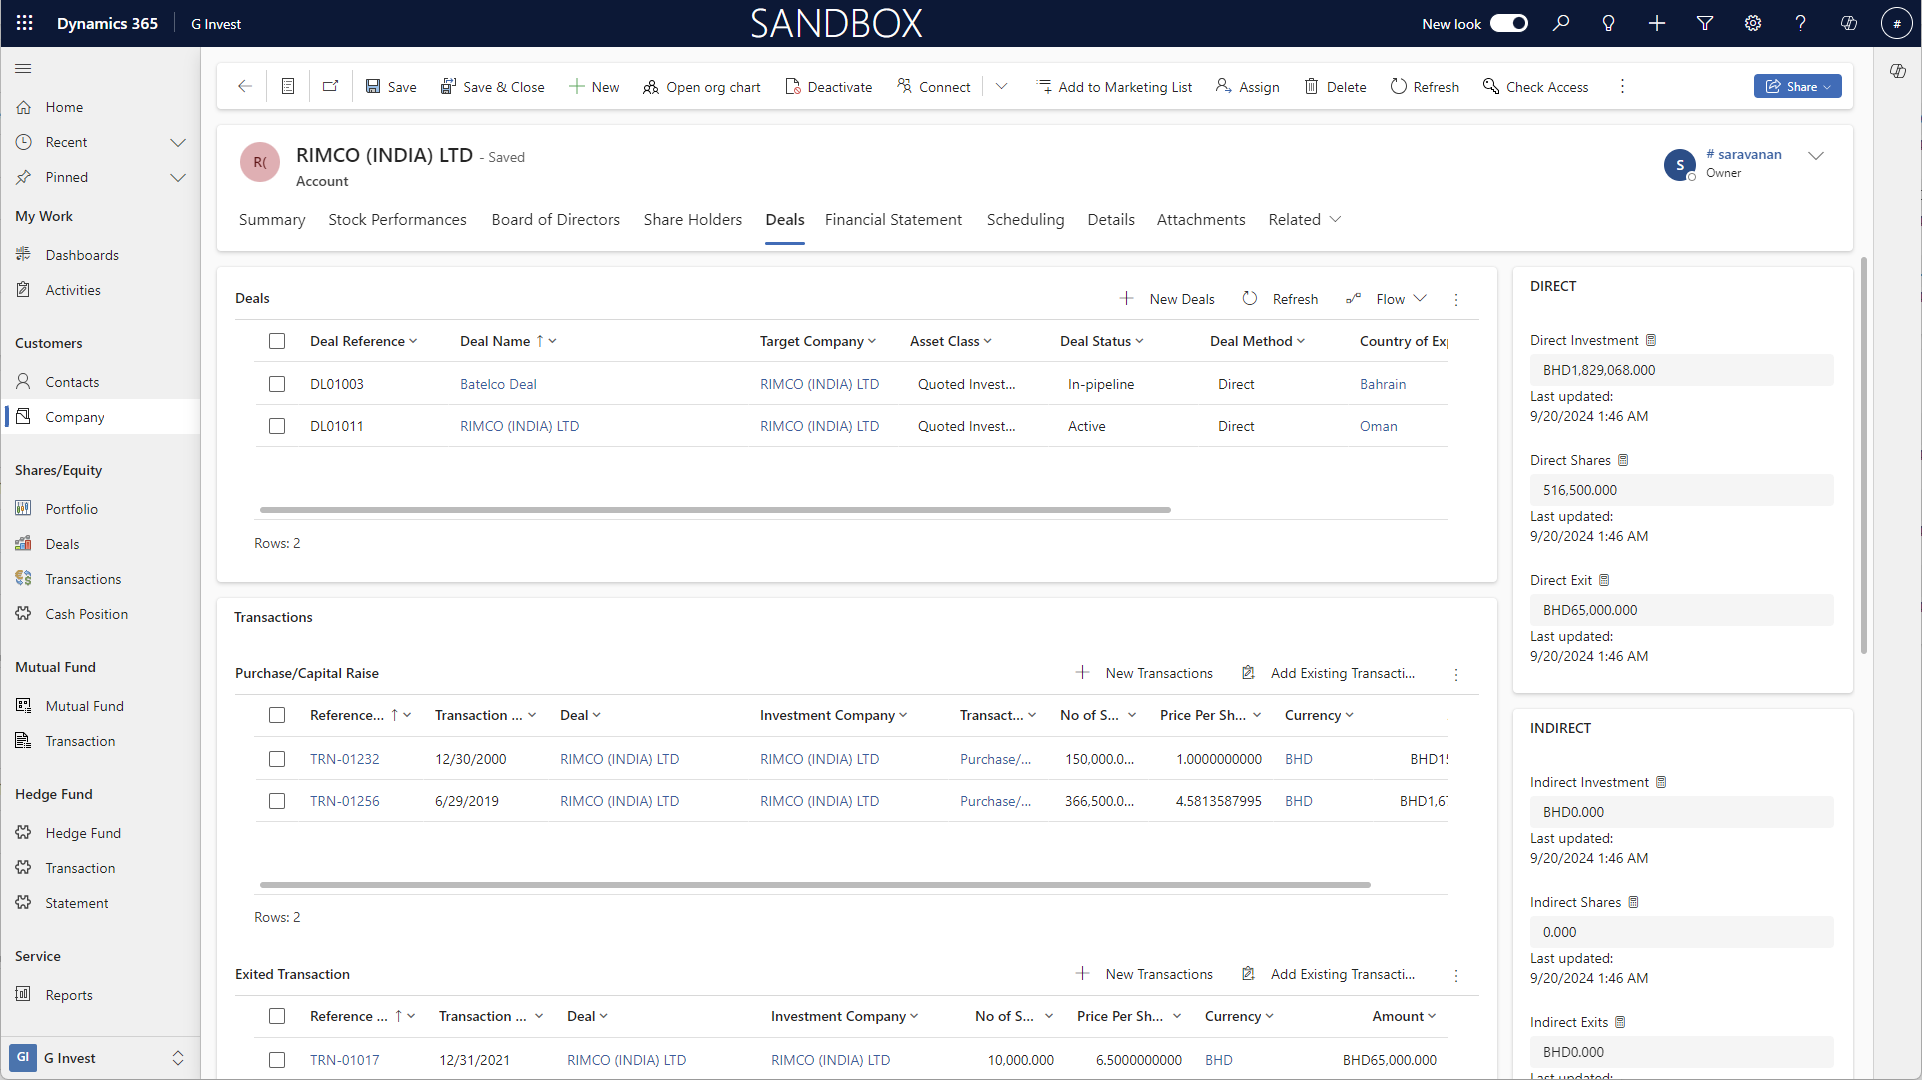The width and height of the screenshot is (1922, 1080).
Task: Open the Flow dropdown in Deals grid
Action: coord(1400,299)
